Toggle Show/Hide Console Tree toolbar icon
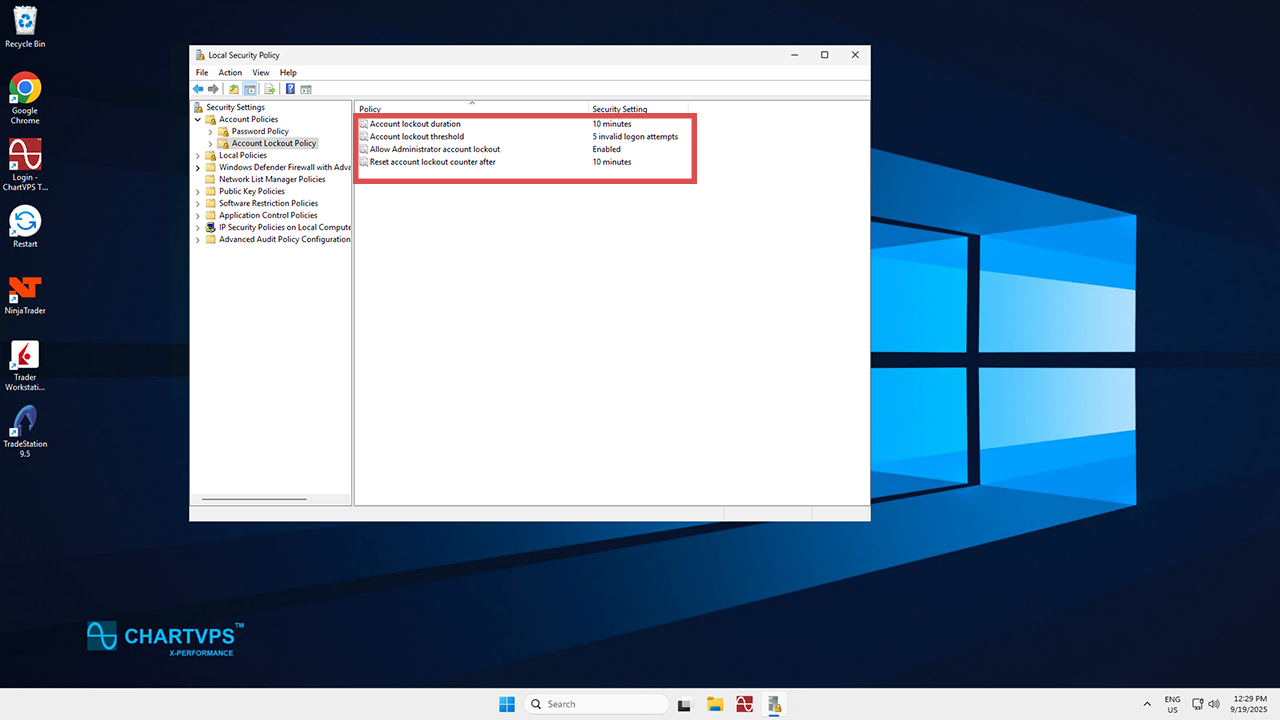Screen dimensions: 1280x720 tap(250, 89)
